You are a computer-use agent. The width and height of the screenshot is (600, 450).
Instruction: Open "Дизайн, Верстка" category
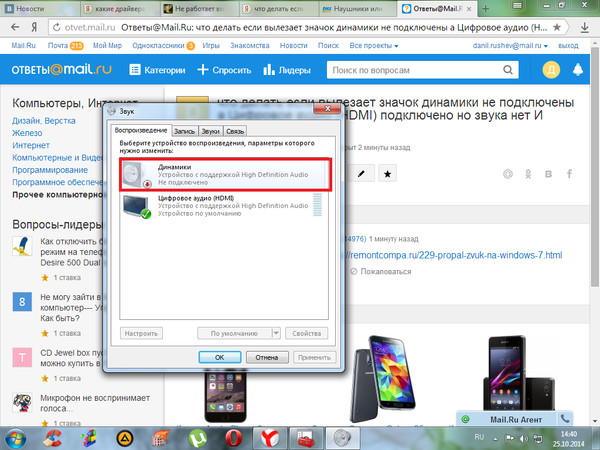point(44,121)
